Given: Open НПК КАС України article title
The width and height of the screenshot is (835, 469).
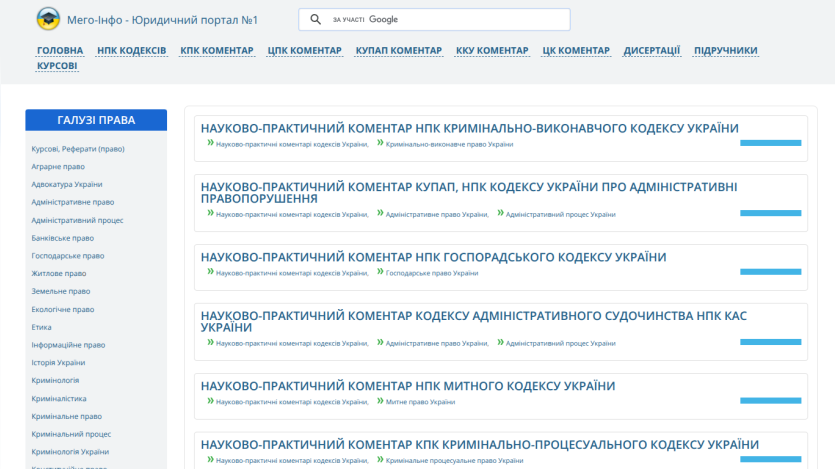Looking at the screenshot, I should click(473, 322).
